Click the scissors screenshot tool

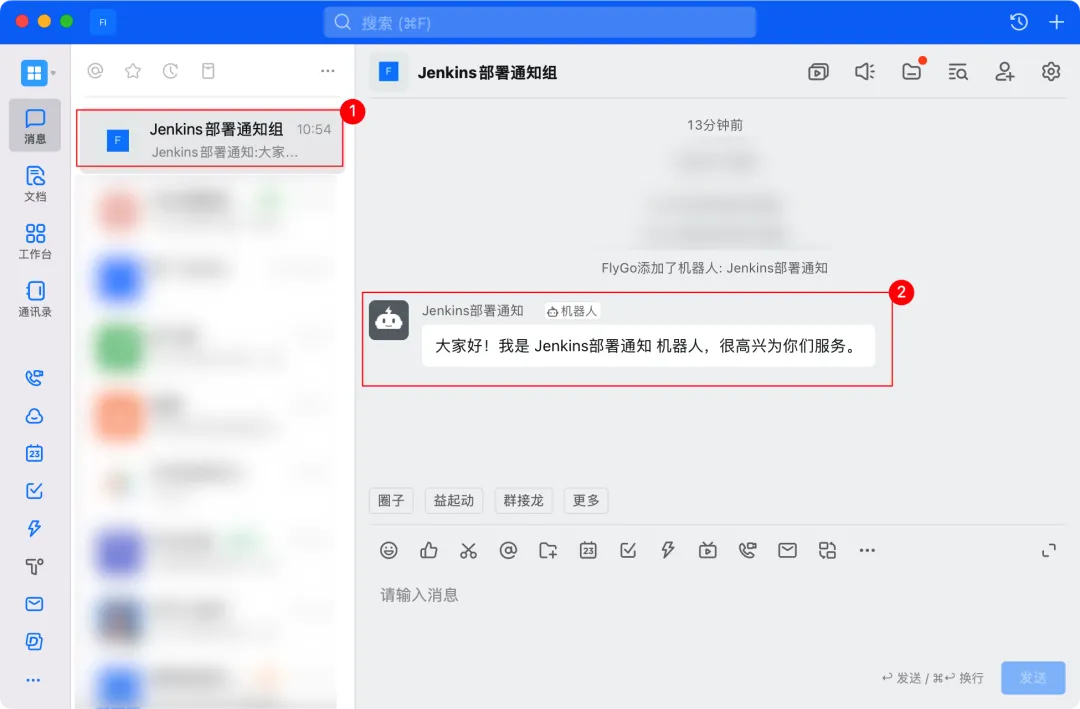coord(468,550)
